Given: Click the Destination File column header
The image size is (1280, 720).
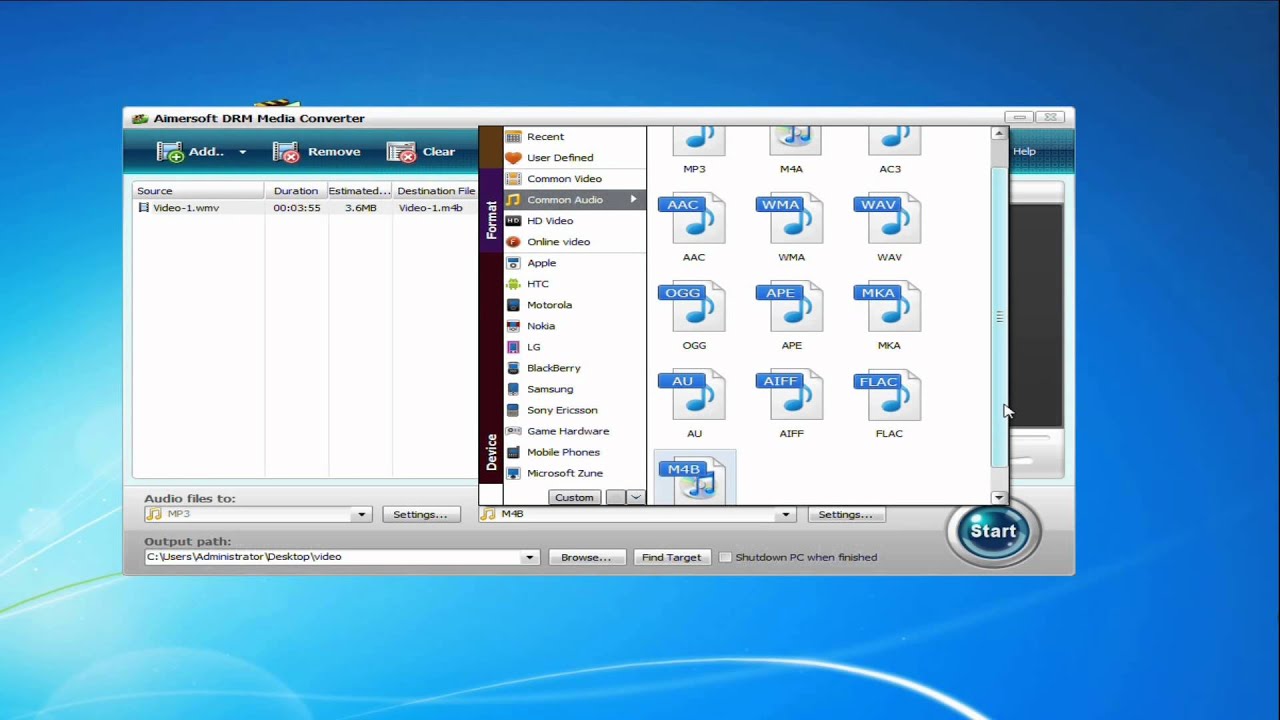Looking at the screenshot, I should point(436,191).
